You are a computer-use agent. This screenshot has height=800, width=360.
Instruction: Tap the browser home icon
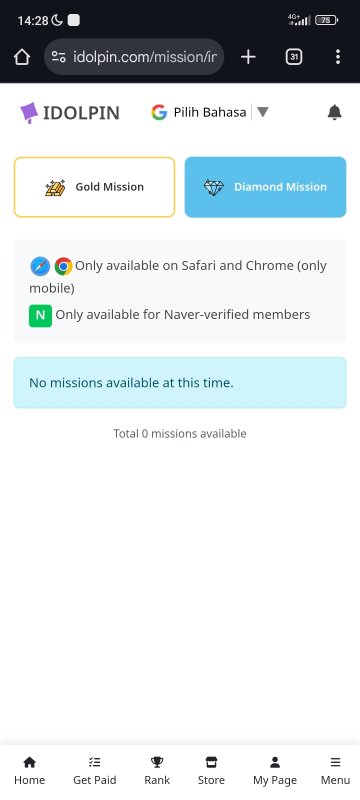(x=22, y=57)
